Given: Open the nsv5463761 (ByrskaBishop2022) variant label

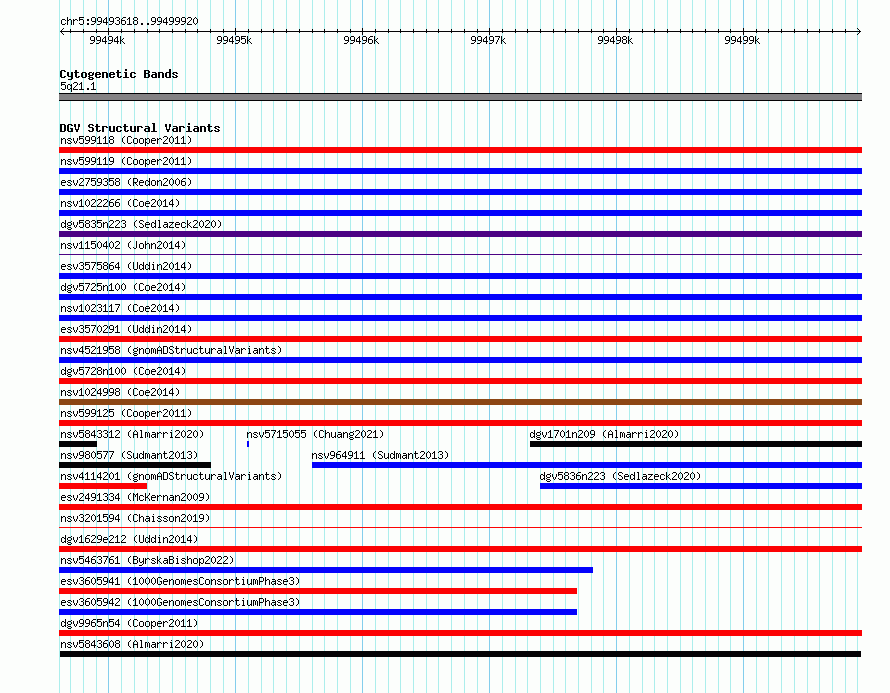Looking at the screenshot, I should tap(147, 560).
